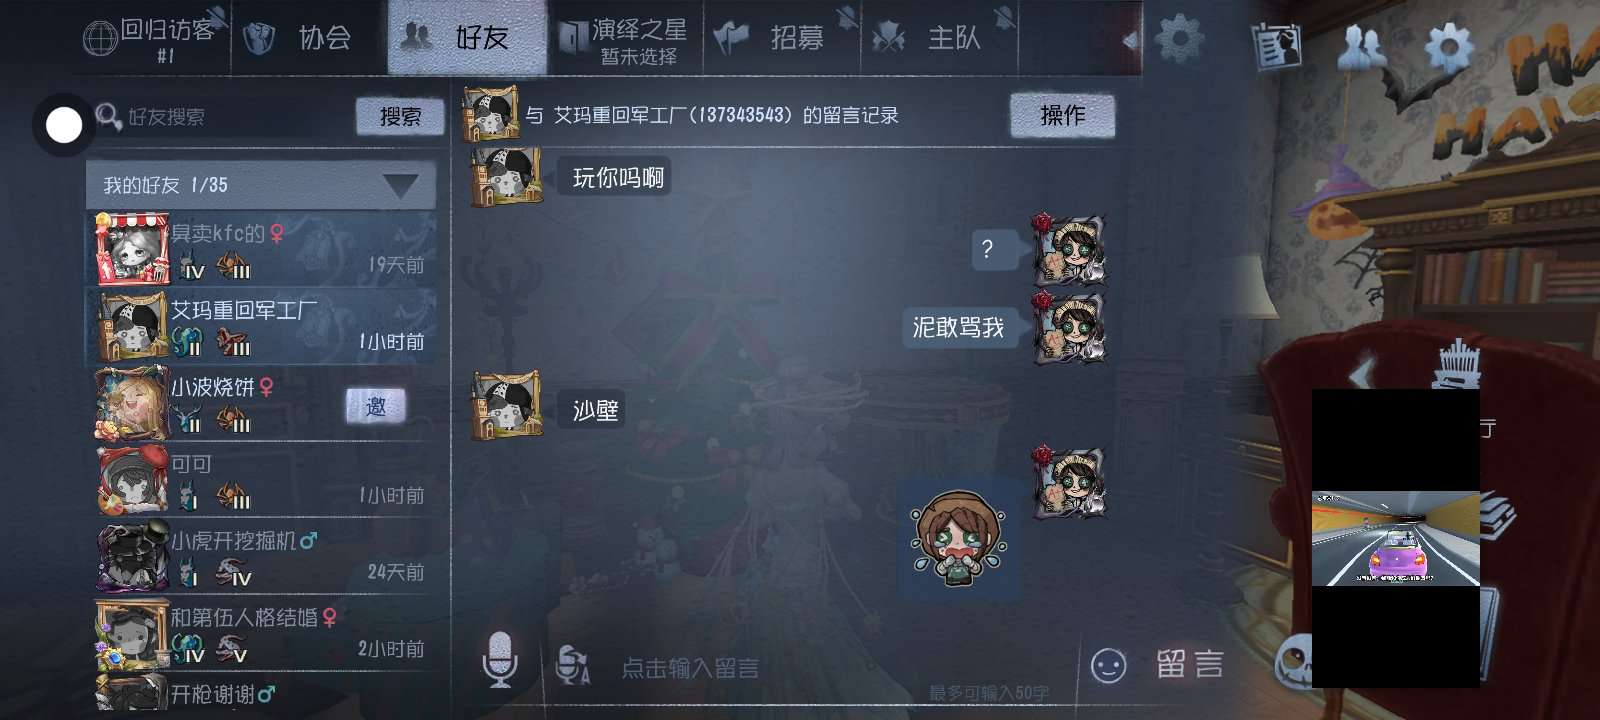Switch to the 协会 tab
The width and height of the screenshot is (1600, 720).
click(x=309, y=38)
